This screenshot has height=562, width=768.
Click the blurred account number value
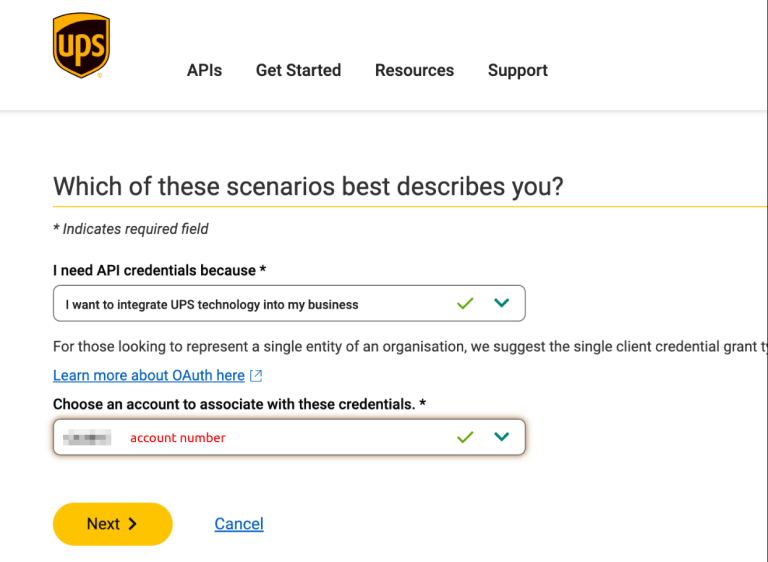coord(87,437)
